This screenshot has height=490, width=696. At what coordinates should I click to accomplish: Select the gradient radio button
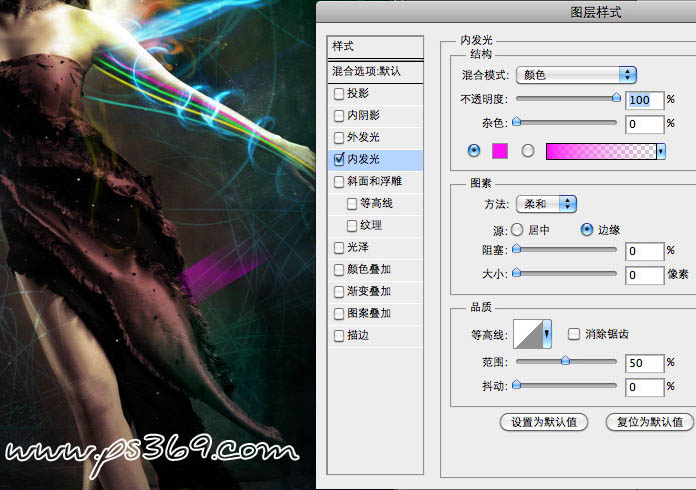coord(528,151)
